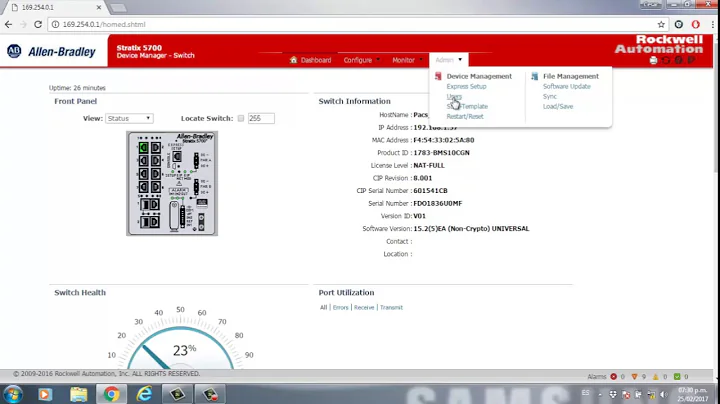720x404 pixels.
Task: Click the Allen-Bradley AB logo
Action: (14, 51)
